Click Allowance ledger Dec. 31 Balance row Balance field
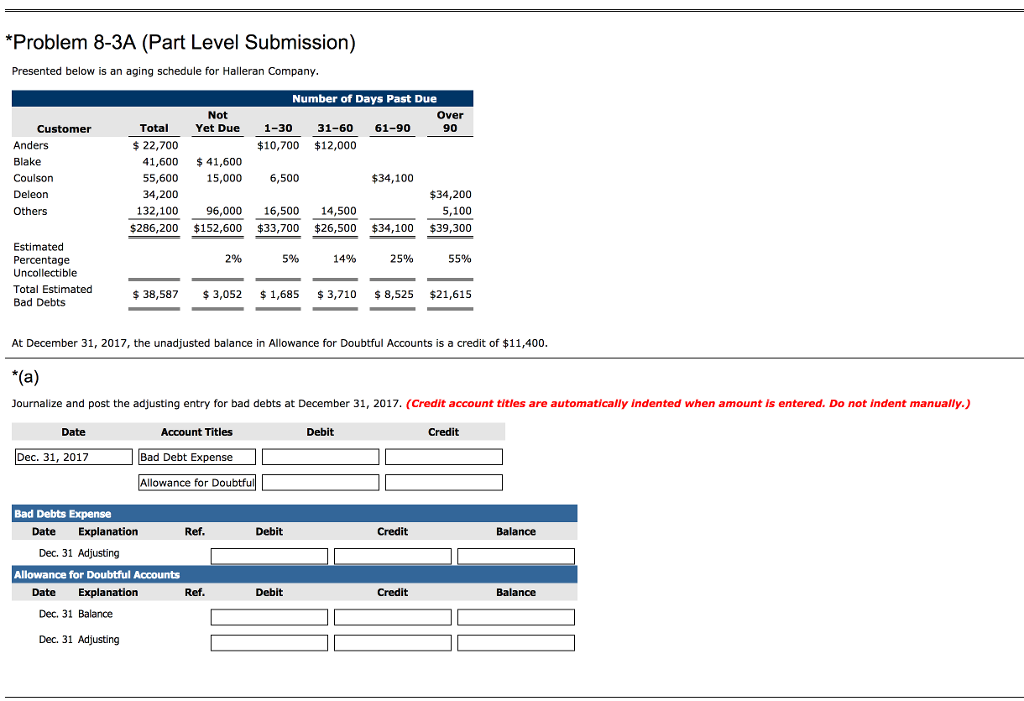The image size is (1024, 701). 516,617
